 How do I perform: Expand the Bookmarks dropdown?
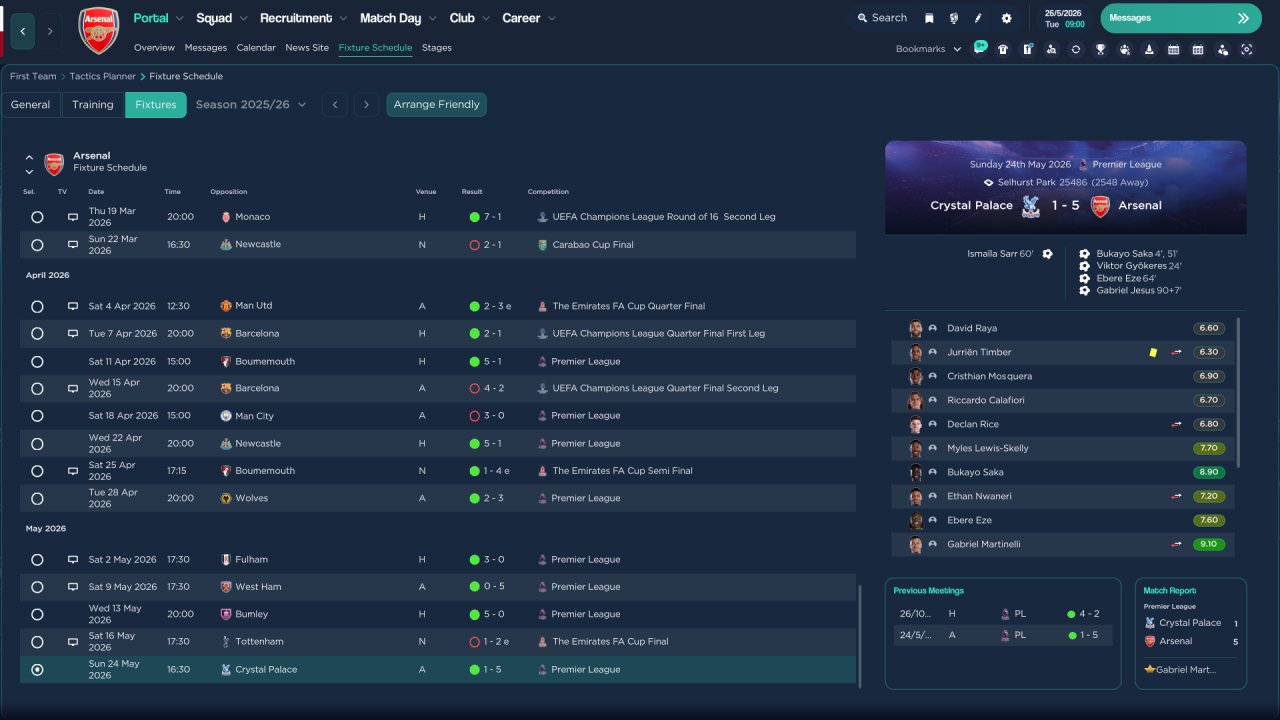(928, 49)
